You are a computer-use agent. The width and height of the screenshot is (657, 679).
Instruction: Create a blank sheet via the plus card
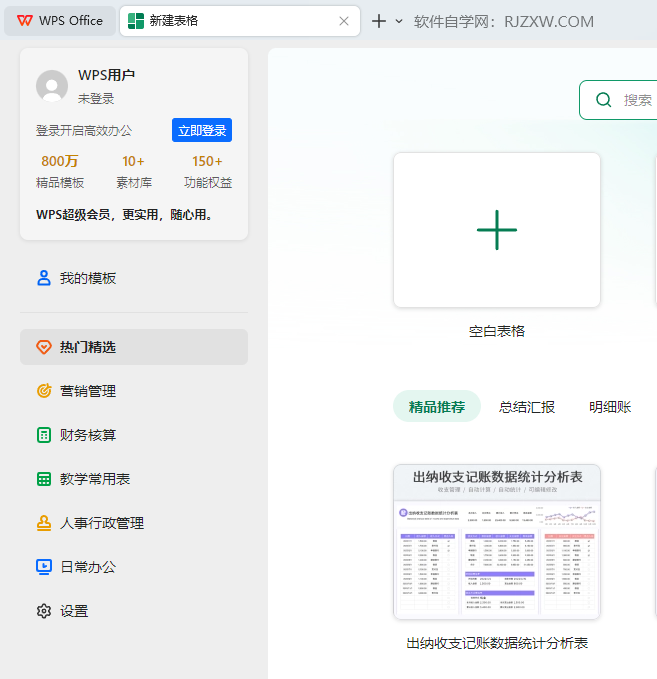coord(497,230)
